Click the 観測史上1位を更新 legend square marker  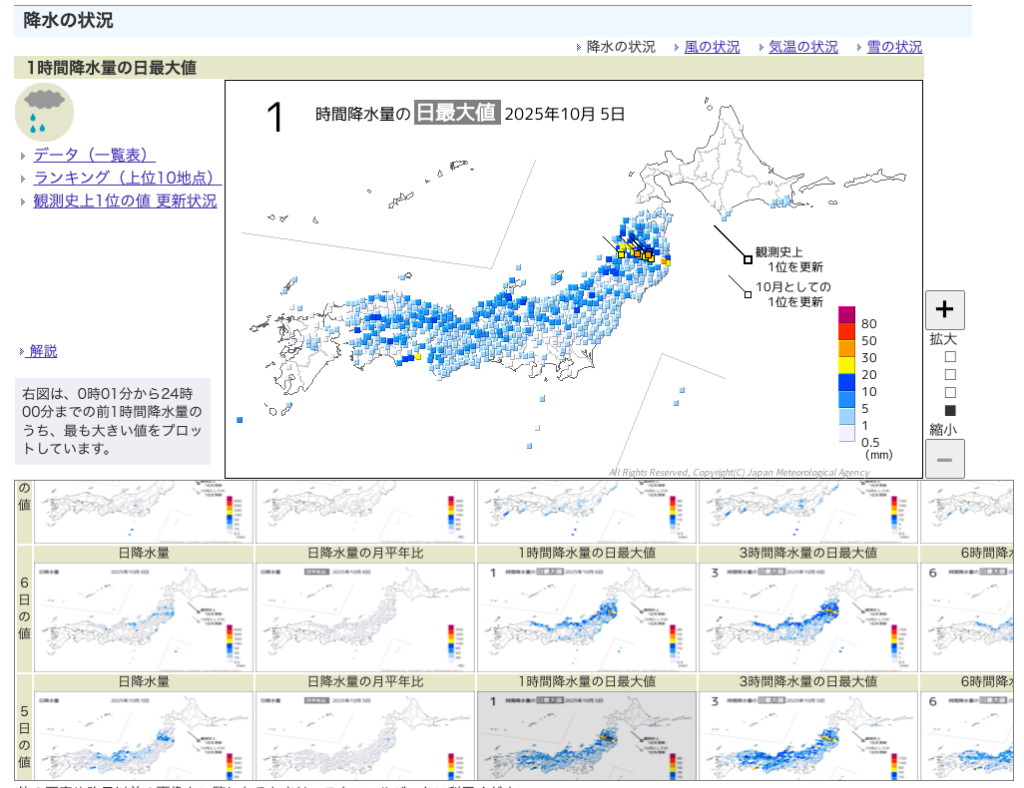pyautogui.click(x=747, y=260)
